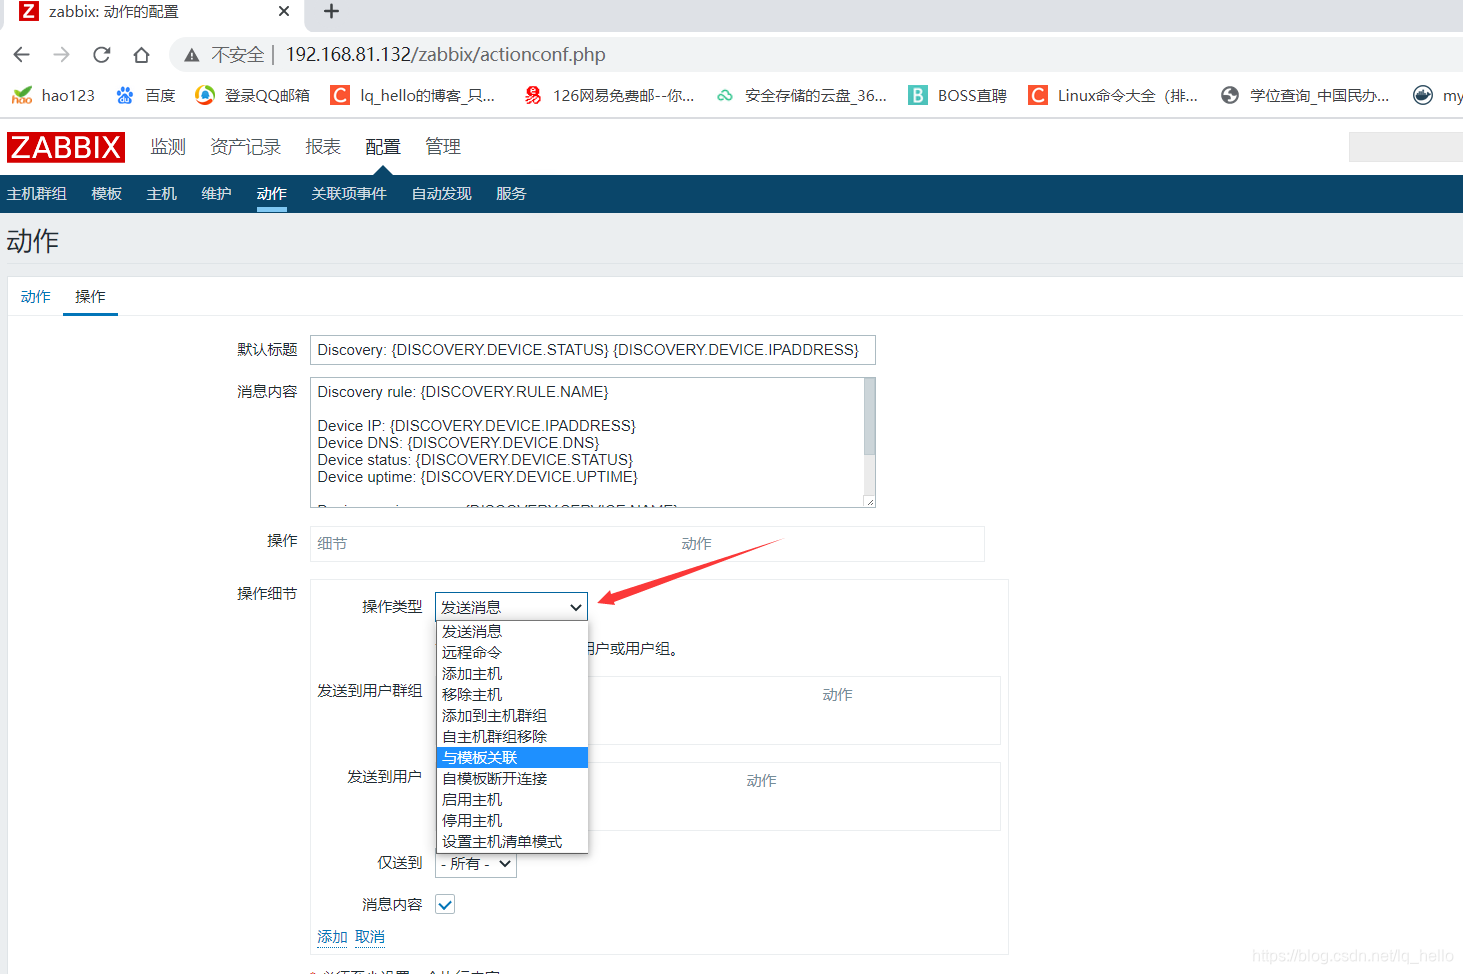Select 启用主机 option
This screenshot has height=974, width=1463.
click(512, 799)
